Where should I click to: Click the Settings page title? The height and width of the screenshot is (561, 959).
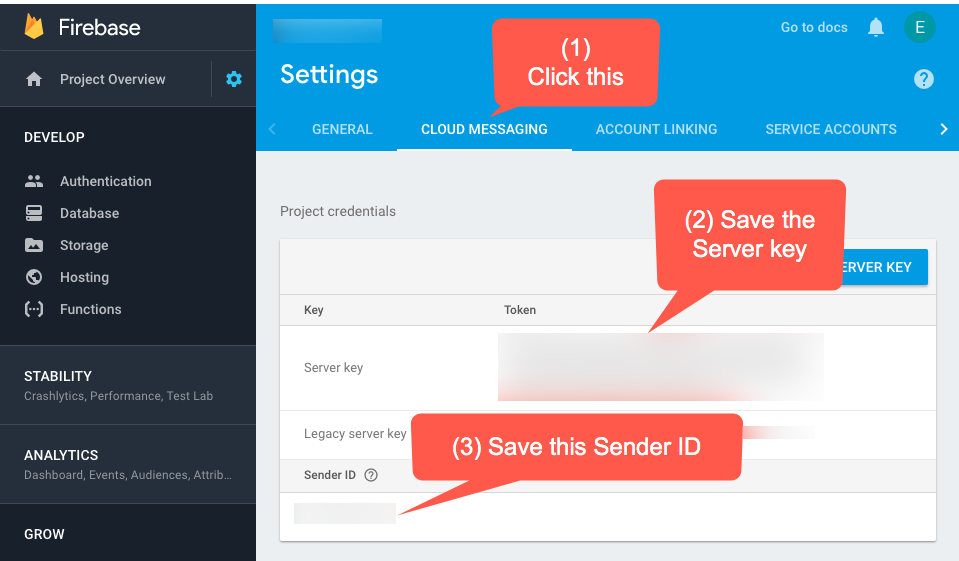click(329, 75)
